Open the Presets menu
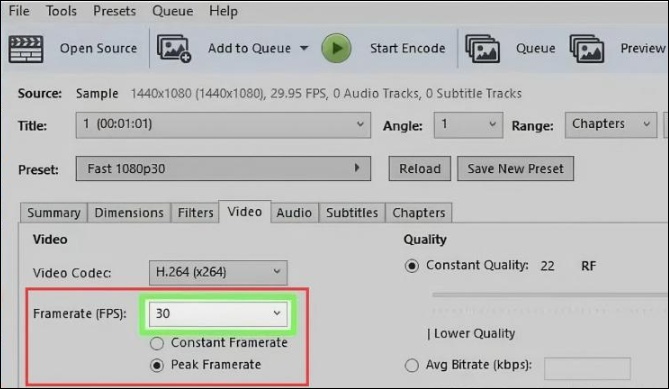The height and width of the screenshot is (389, 669). point(114,11)
